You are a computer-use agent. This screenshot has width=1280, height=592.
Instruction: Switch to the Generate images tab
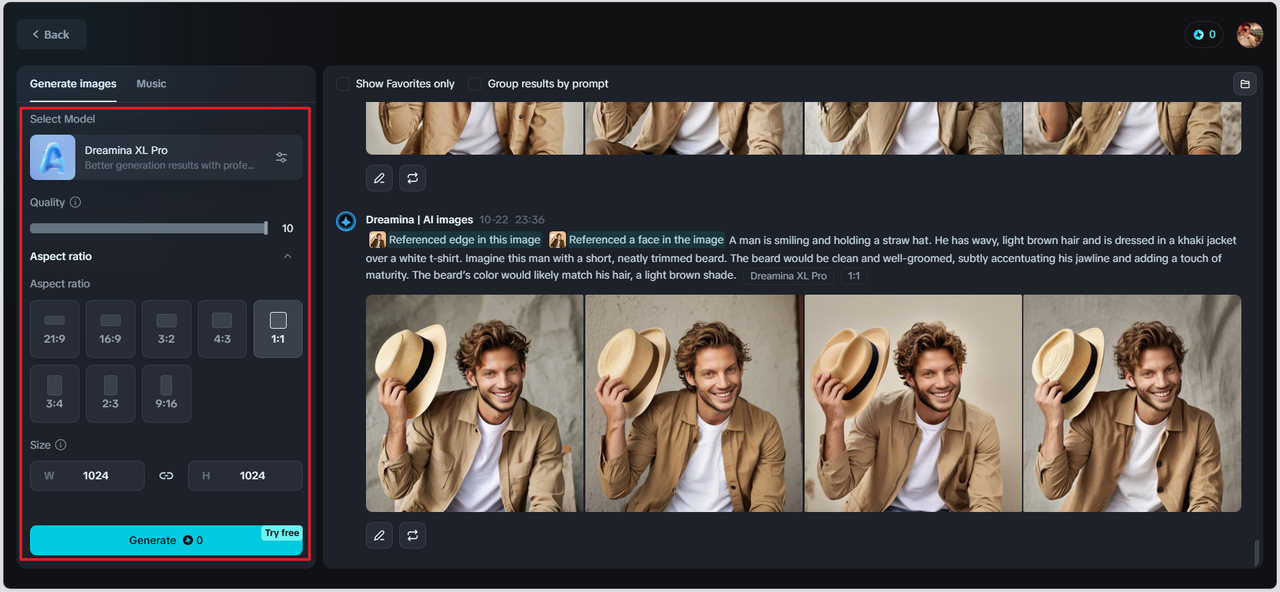click(x=73, y=84)
